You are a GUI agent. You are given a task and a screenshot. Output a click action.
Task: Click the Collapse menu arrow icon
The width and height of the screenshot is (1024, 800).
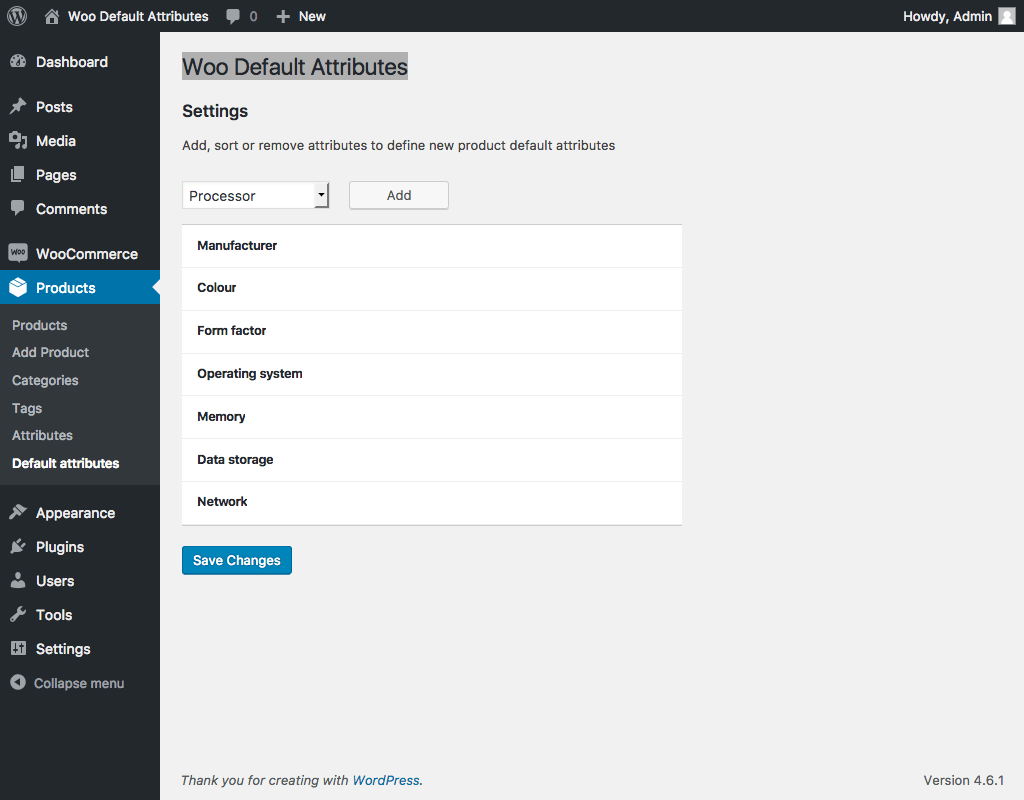click(18, 682)
